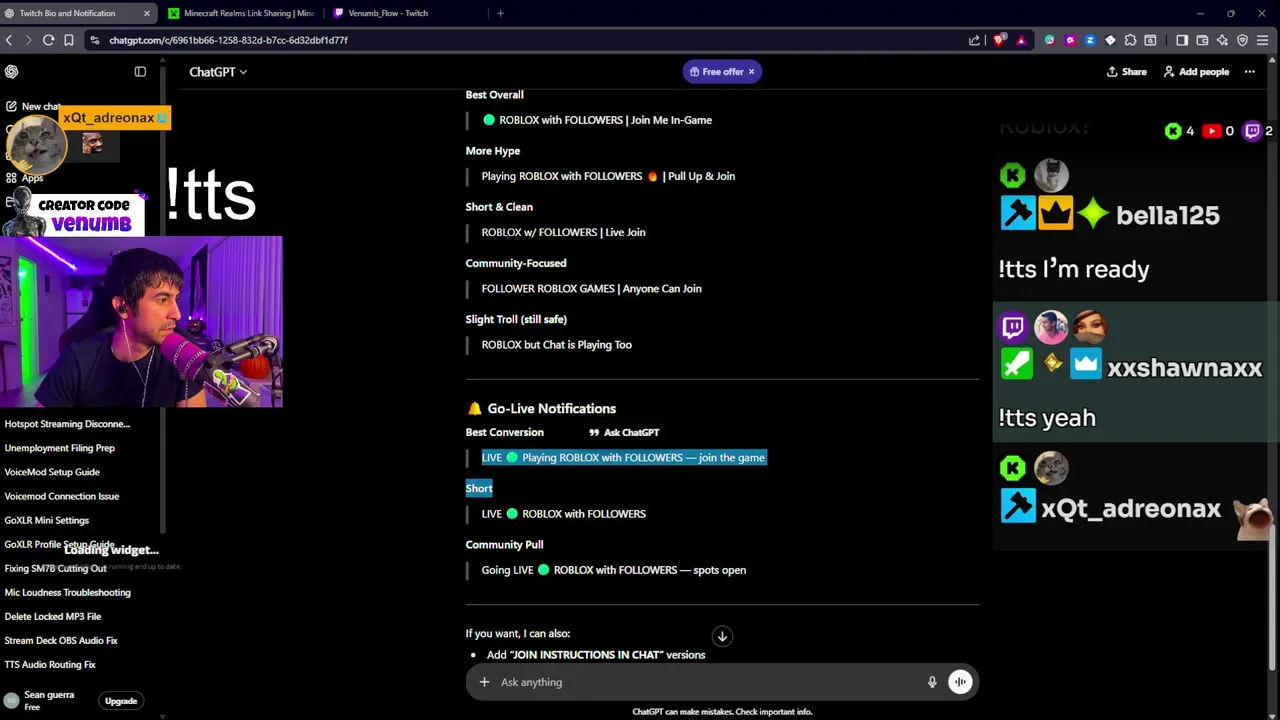Click 'Going LIVE ROBLOX with FOLLOWERS — spots open'
The width and height of the screenshot is (1280, 720).
tap(614, 570)
